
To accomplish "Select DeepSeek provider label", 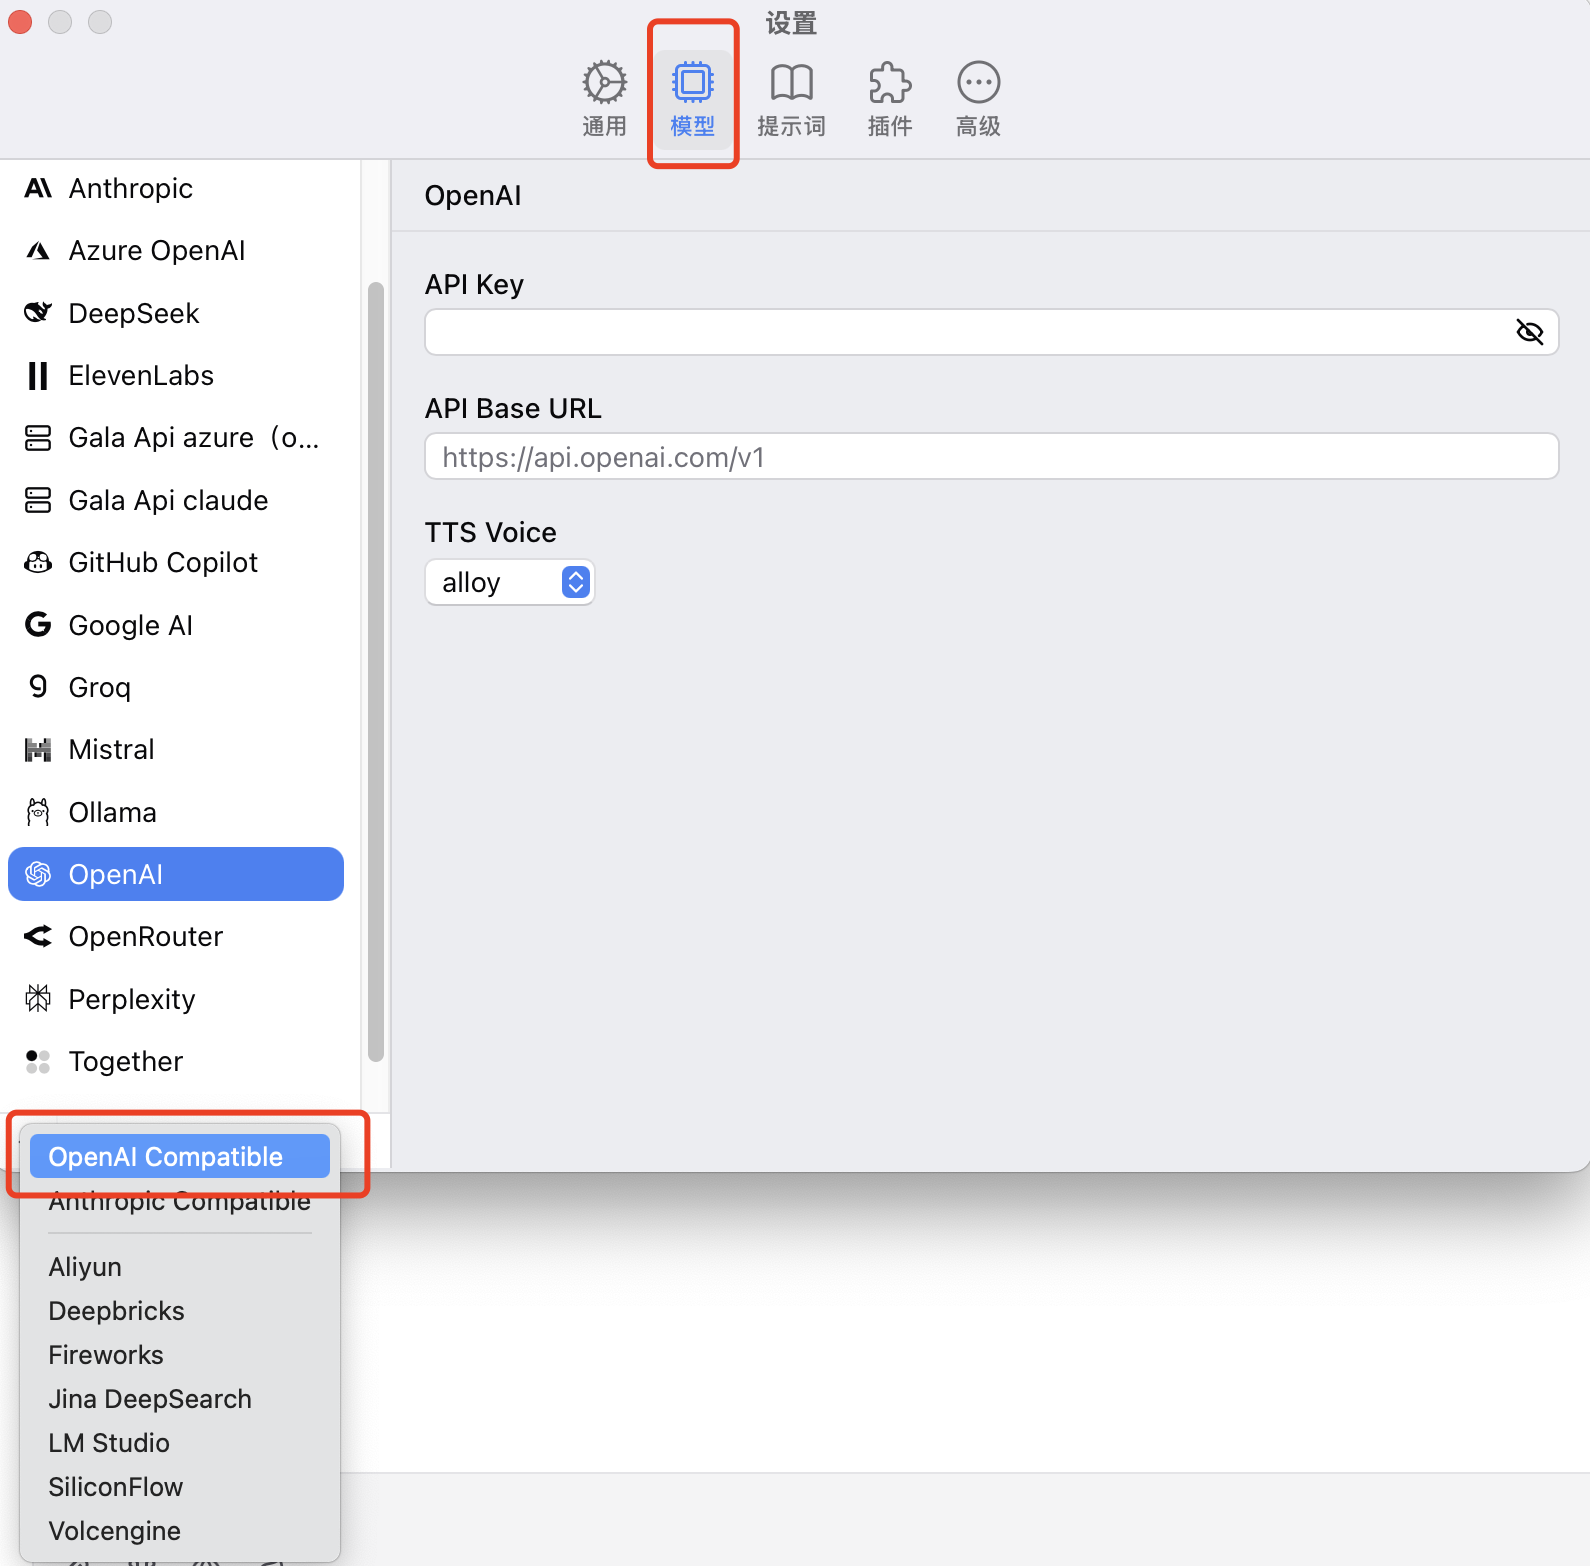I will [x=134, y=313].
